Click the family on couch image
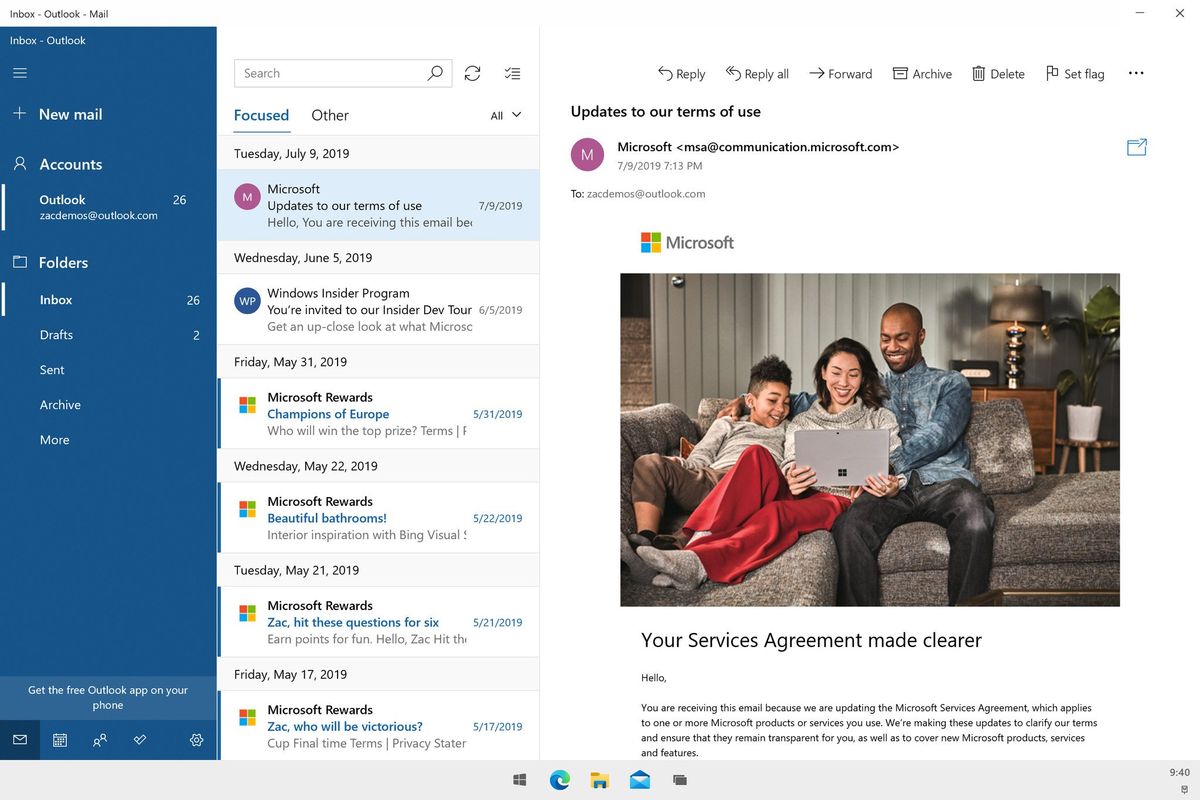Screen dimensions: 1200x800 click(x=870, y=440)
